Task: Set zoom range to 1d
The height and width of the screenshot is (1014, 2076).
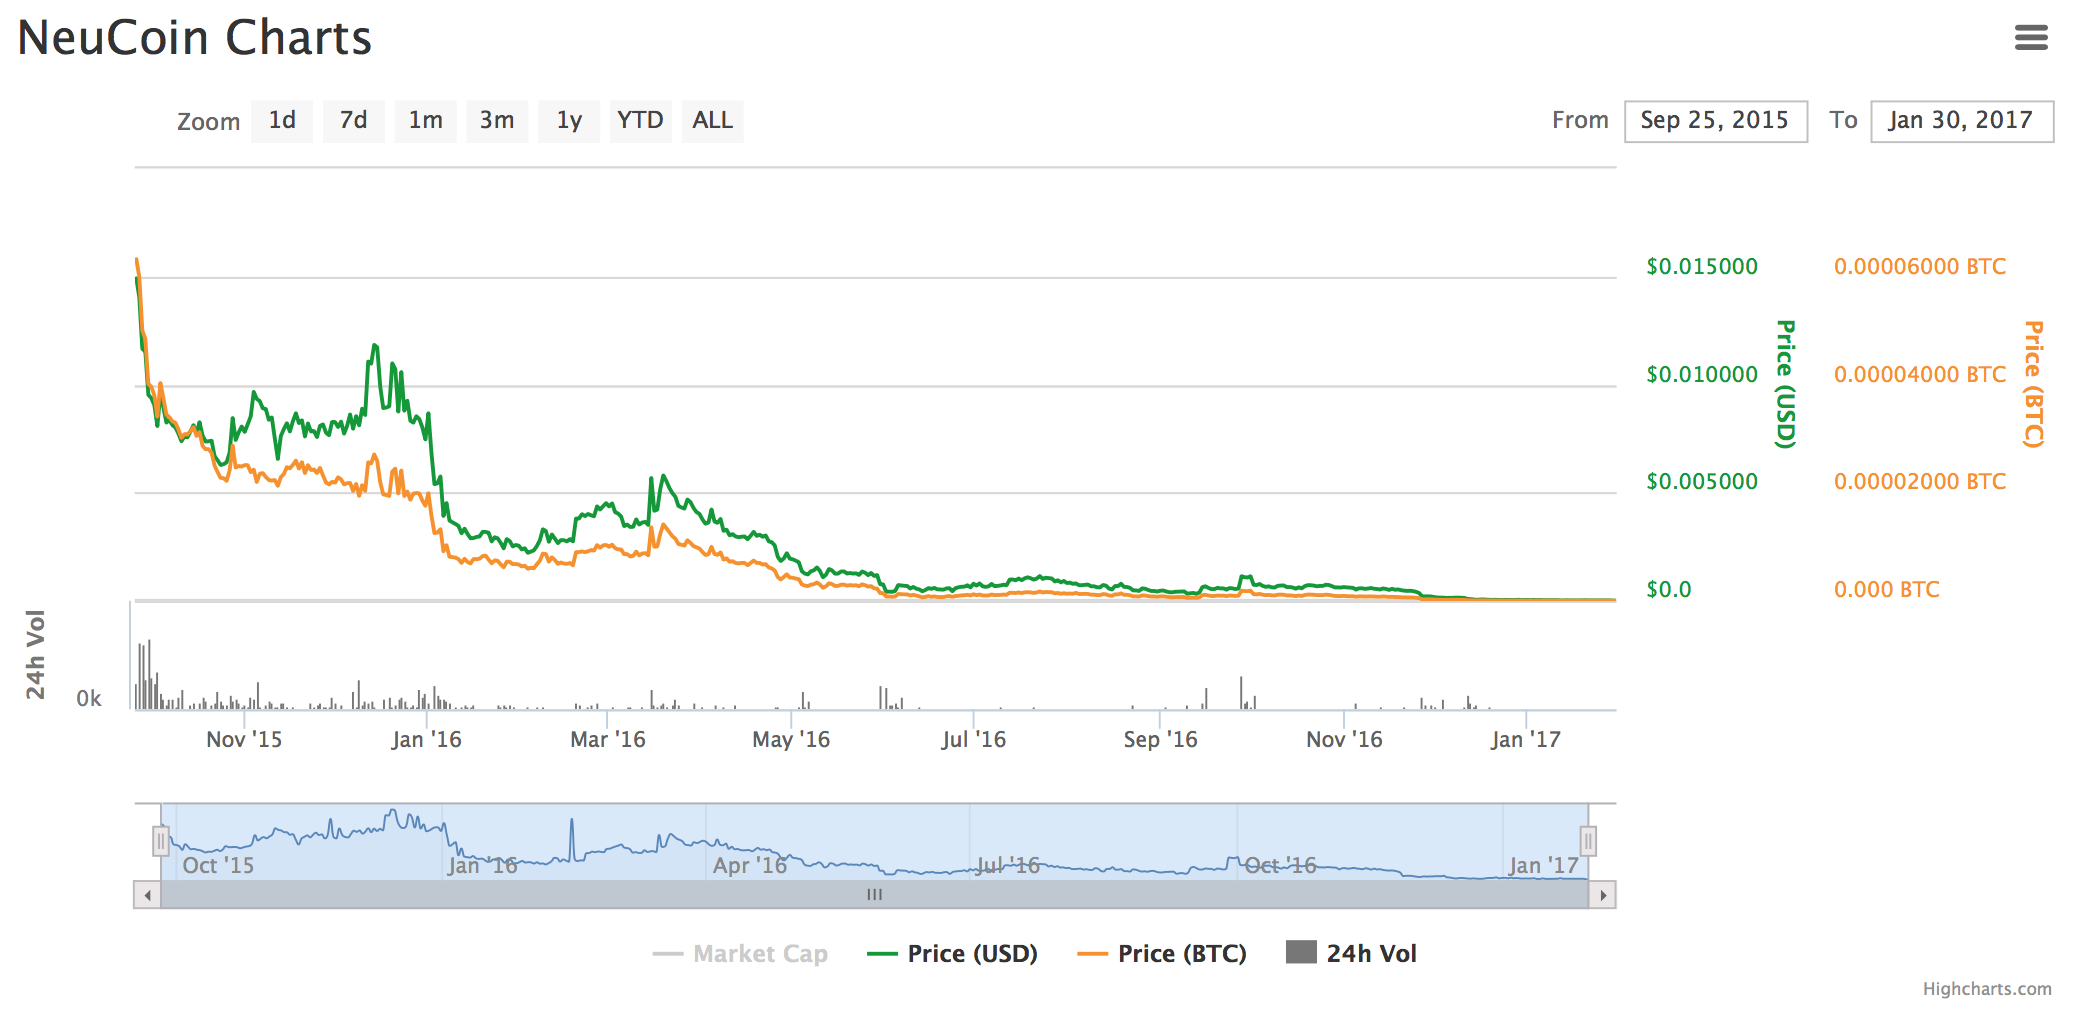Action: tap(282, 121)
